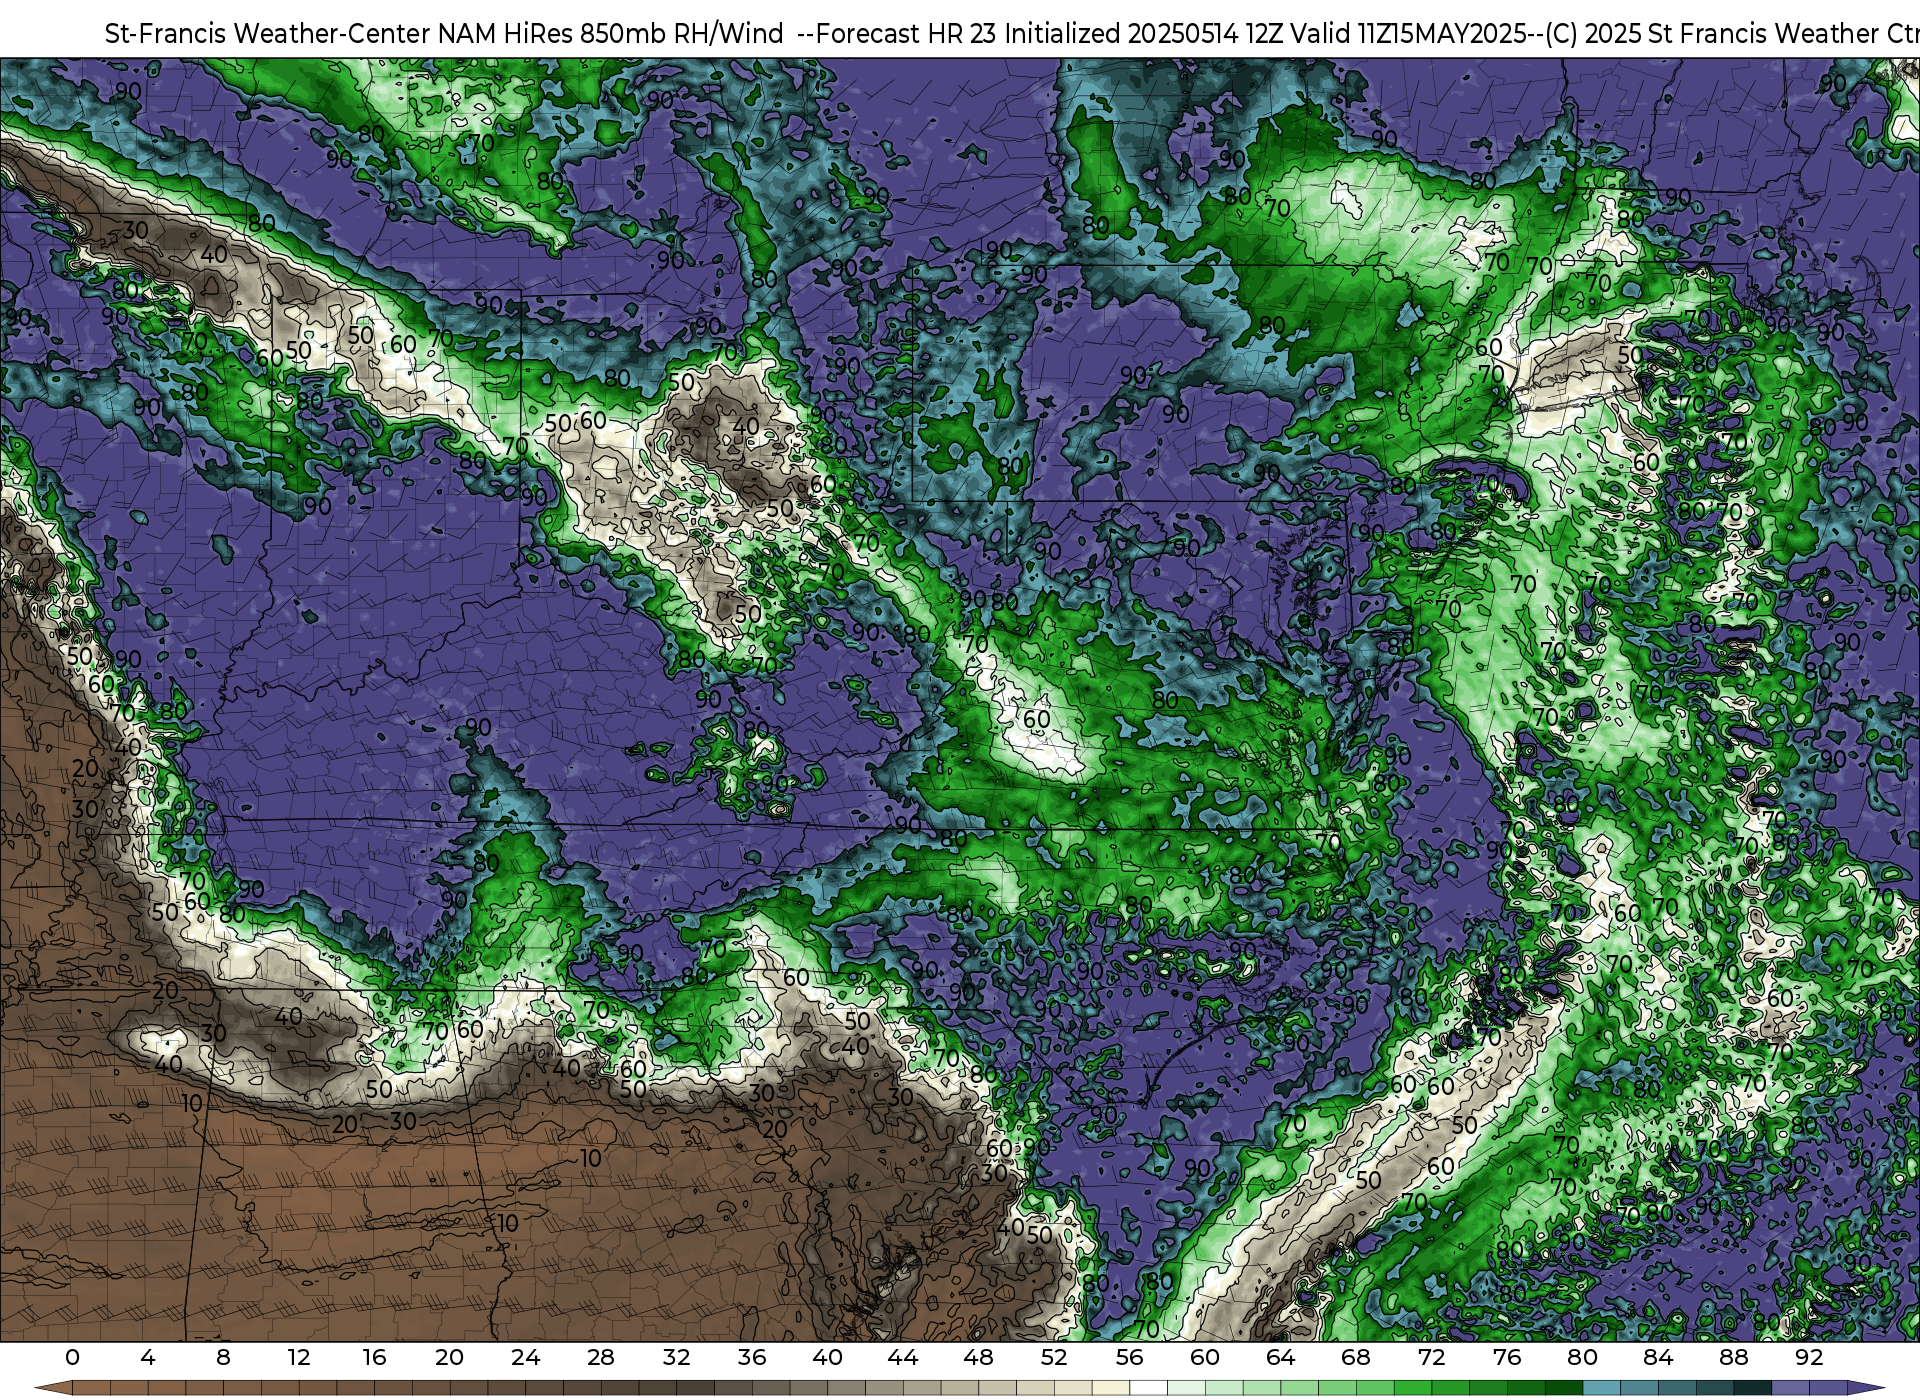
Task: Click the darkest green colorbar swatch left of tick 80
Action: [x=1563, y=1388]
